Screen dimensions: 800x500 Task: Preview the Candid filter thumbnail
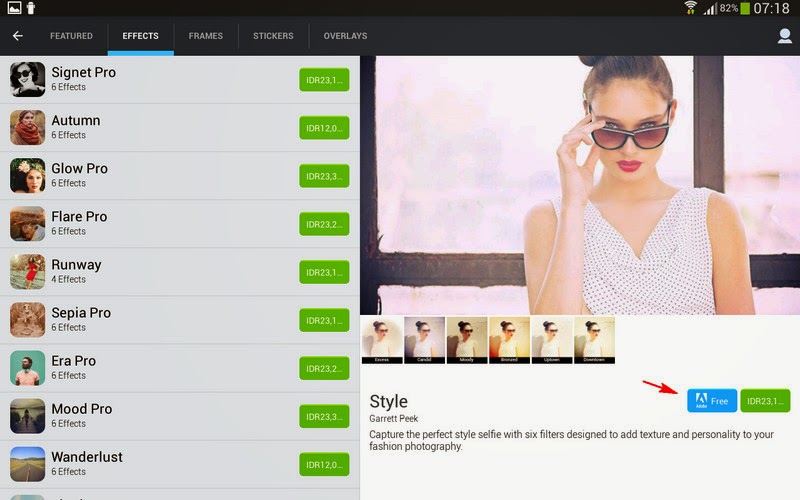tap(424, 340)
